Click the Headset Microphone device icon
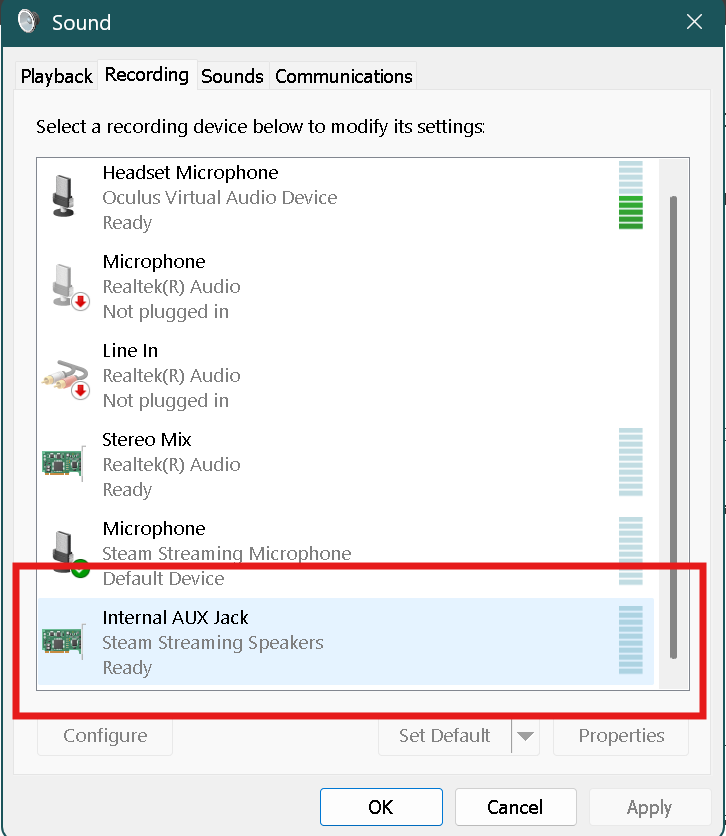Image resolution: width=726 pixels, height=836 pixels. (x=64, y=197)
